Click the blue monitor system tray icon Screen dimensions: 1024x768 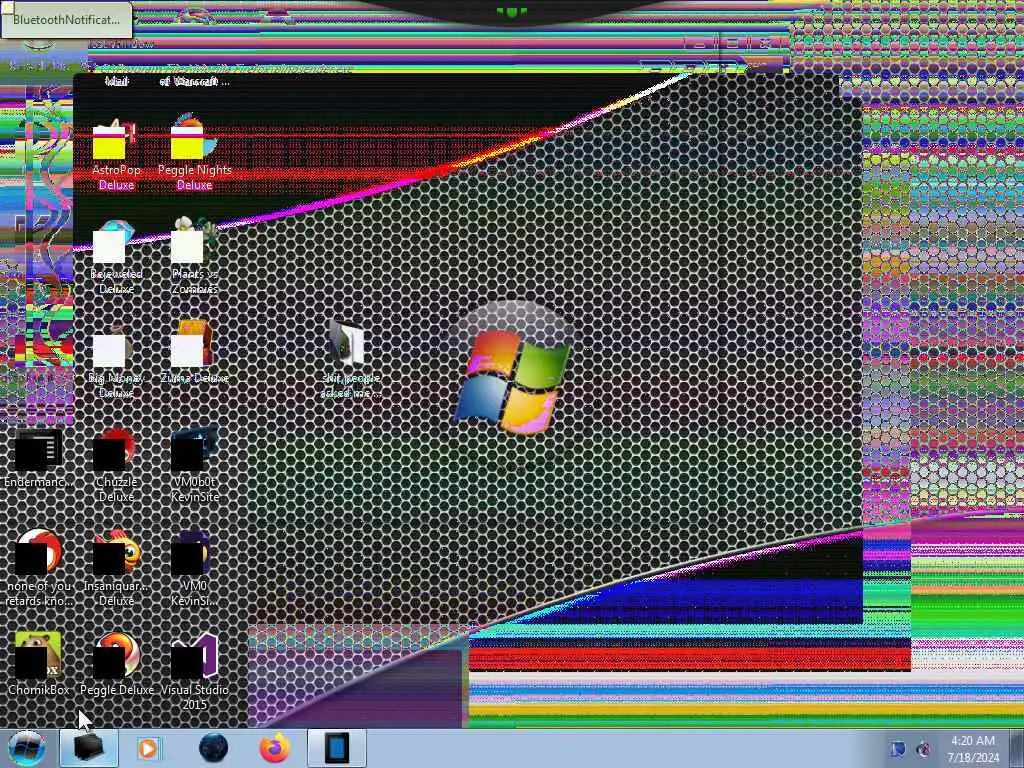tap(898, 749)
